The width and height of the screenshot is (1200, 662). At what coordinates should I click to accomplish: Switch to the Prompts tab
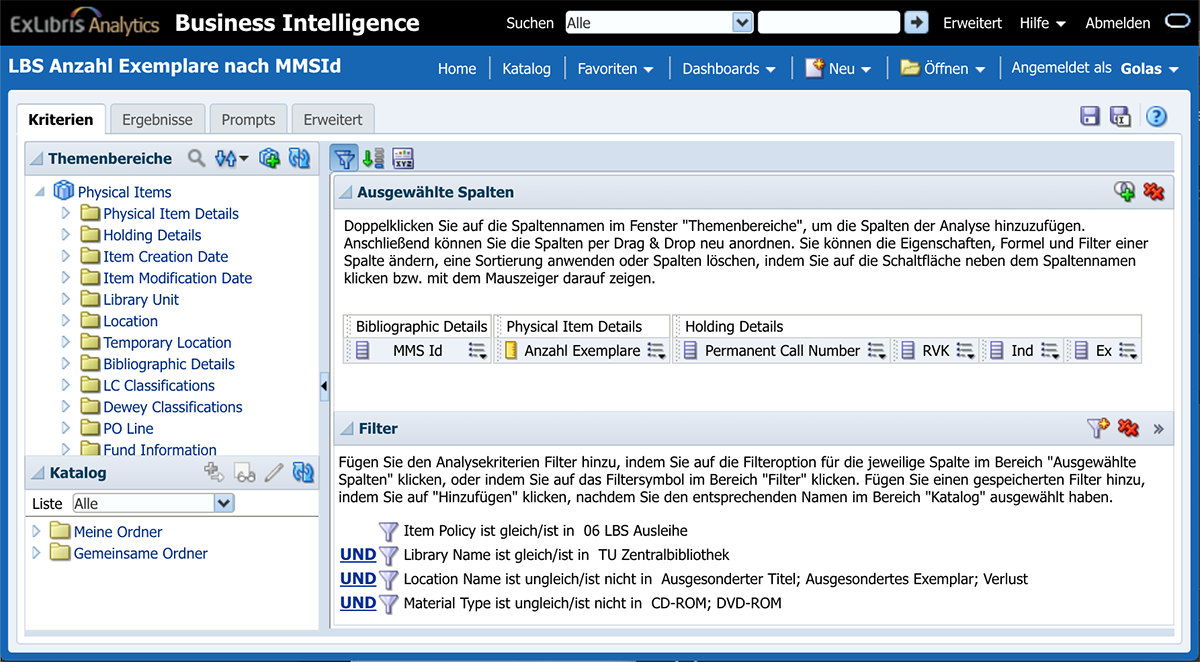(248, 119)
